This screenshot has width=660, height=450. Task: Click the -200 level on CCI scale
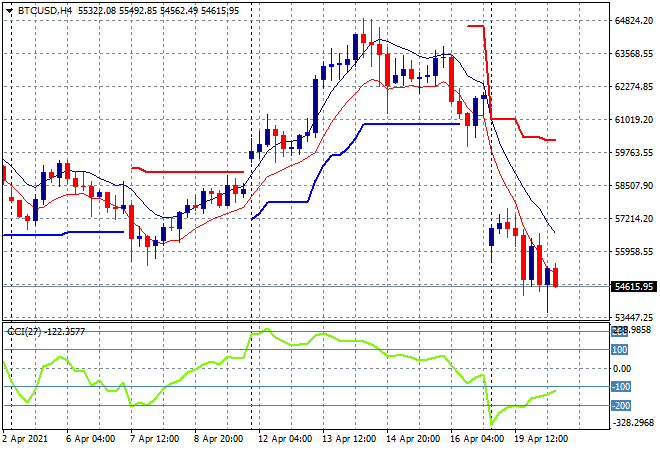[620, 405]
